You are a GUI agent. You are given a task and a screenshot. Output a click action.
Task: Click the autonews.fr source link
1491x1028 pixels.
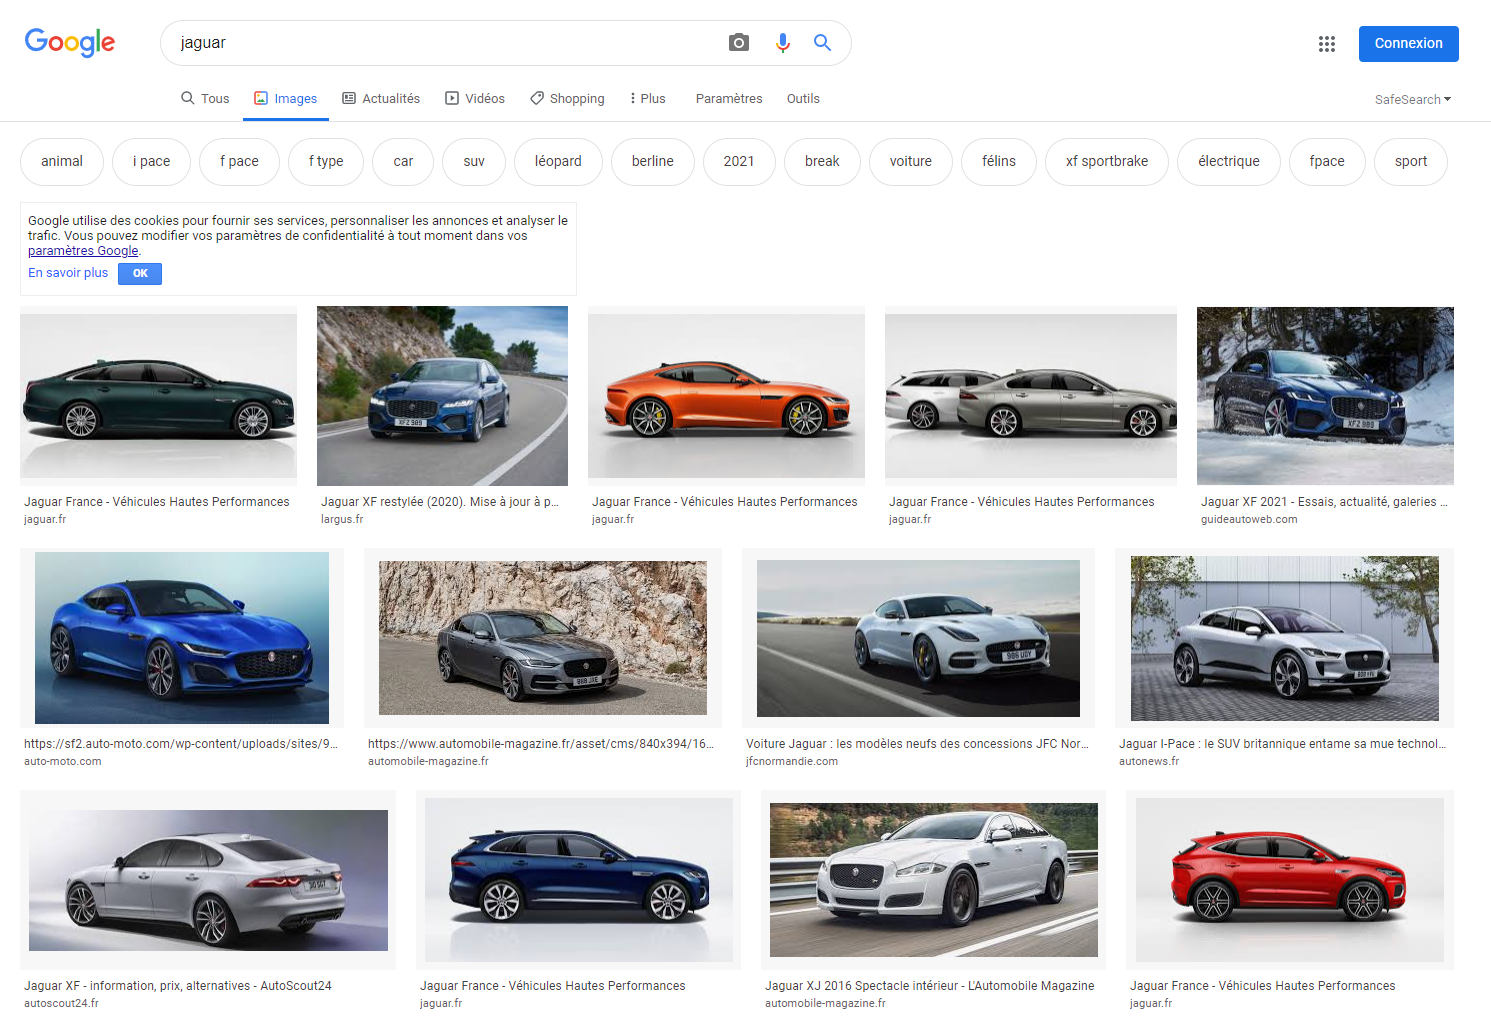tap(1149, 762)
